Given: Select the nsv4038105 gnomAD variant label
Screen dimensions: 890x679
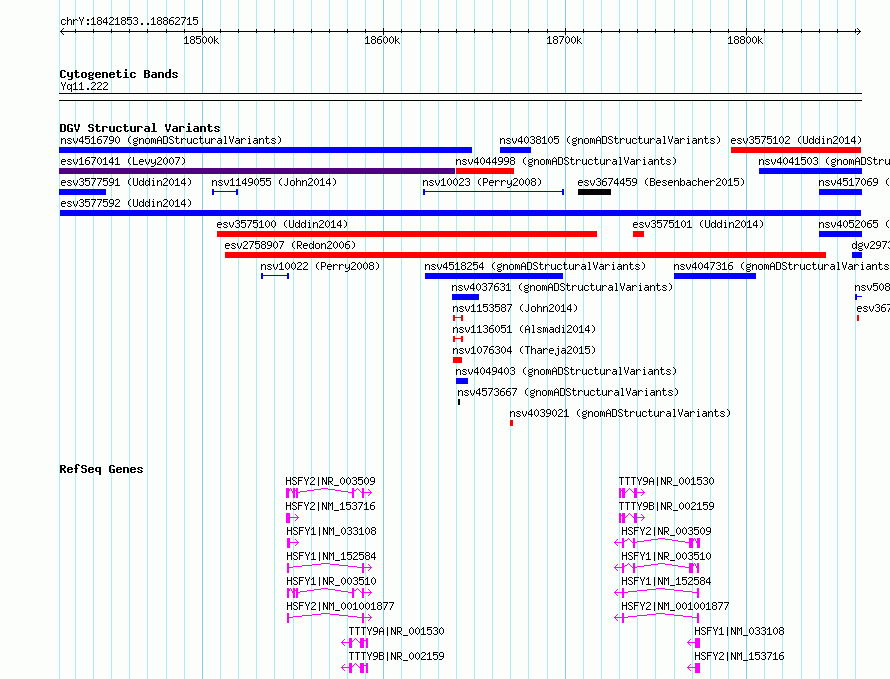Looking at the screenshot, I should tap(610, 140).
